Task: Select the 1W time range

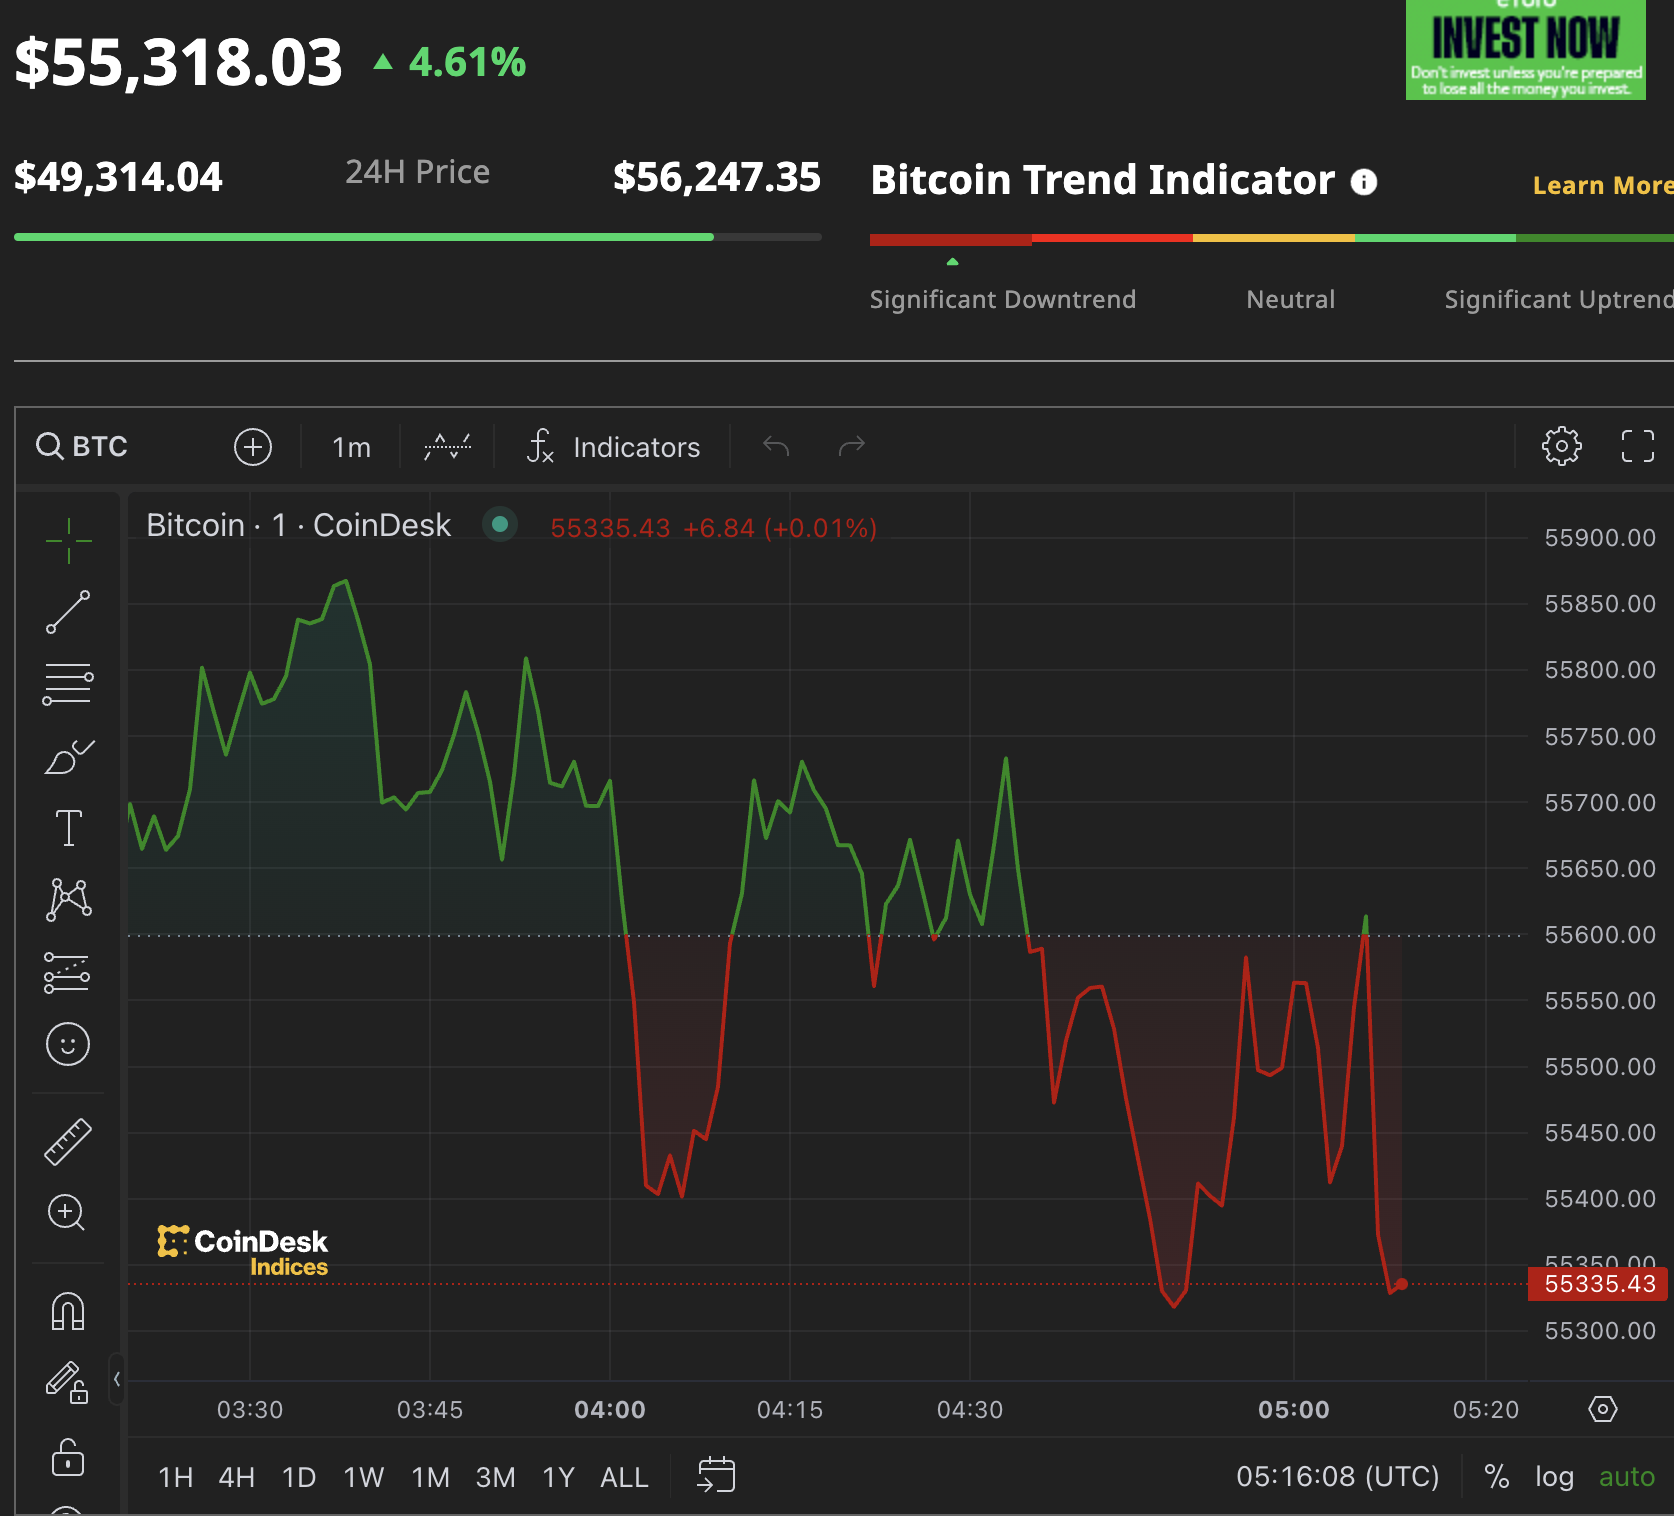Action: pos(364,1477)
